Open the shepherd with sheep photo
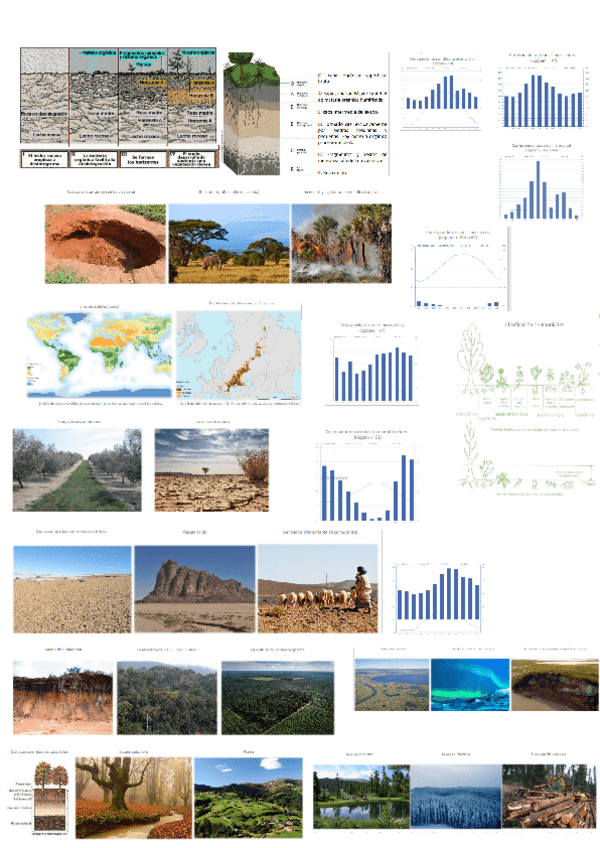The image size is (600, 848). (x=318, y=588)
